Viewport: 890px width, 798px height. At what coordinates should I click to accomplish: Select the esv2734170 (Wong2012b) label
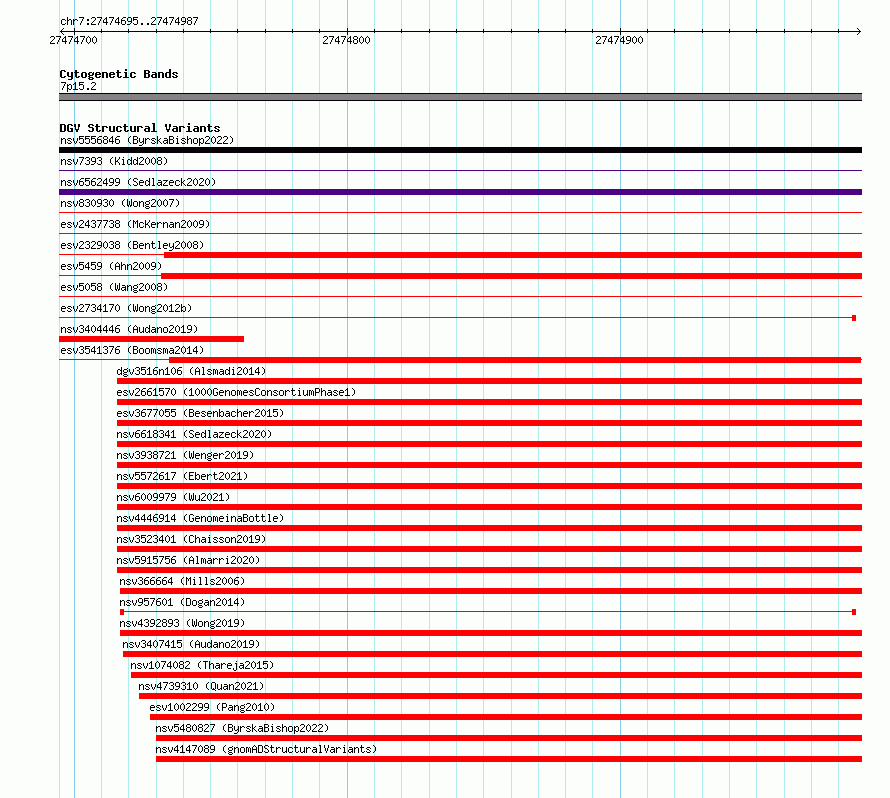126,308
